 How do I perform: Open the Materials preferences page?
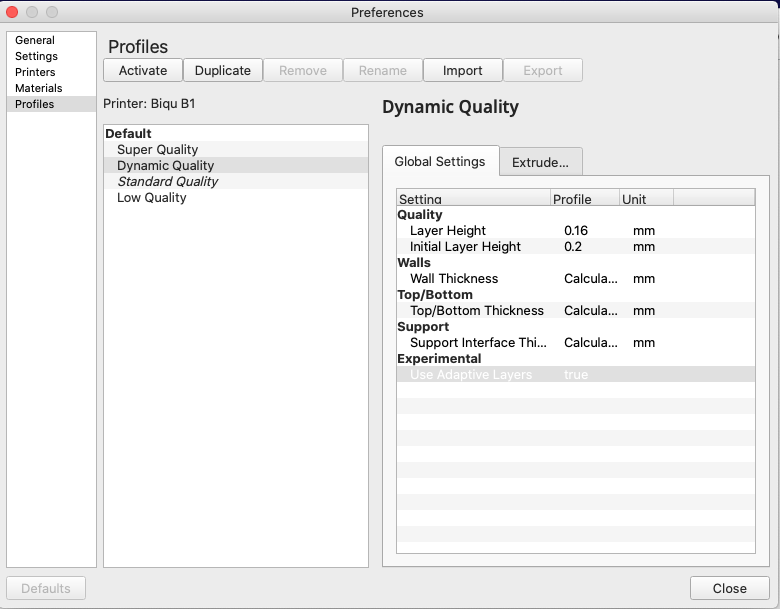[x=51, y=88]
